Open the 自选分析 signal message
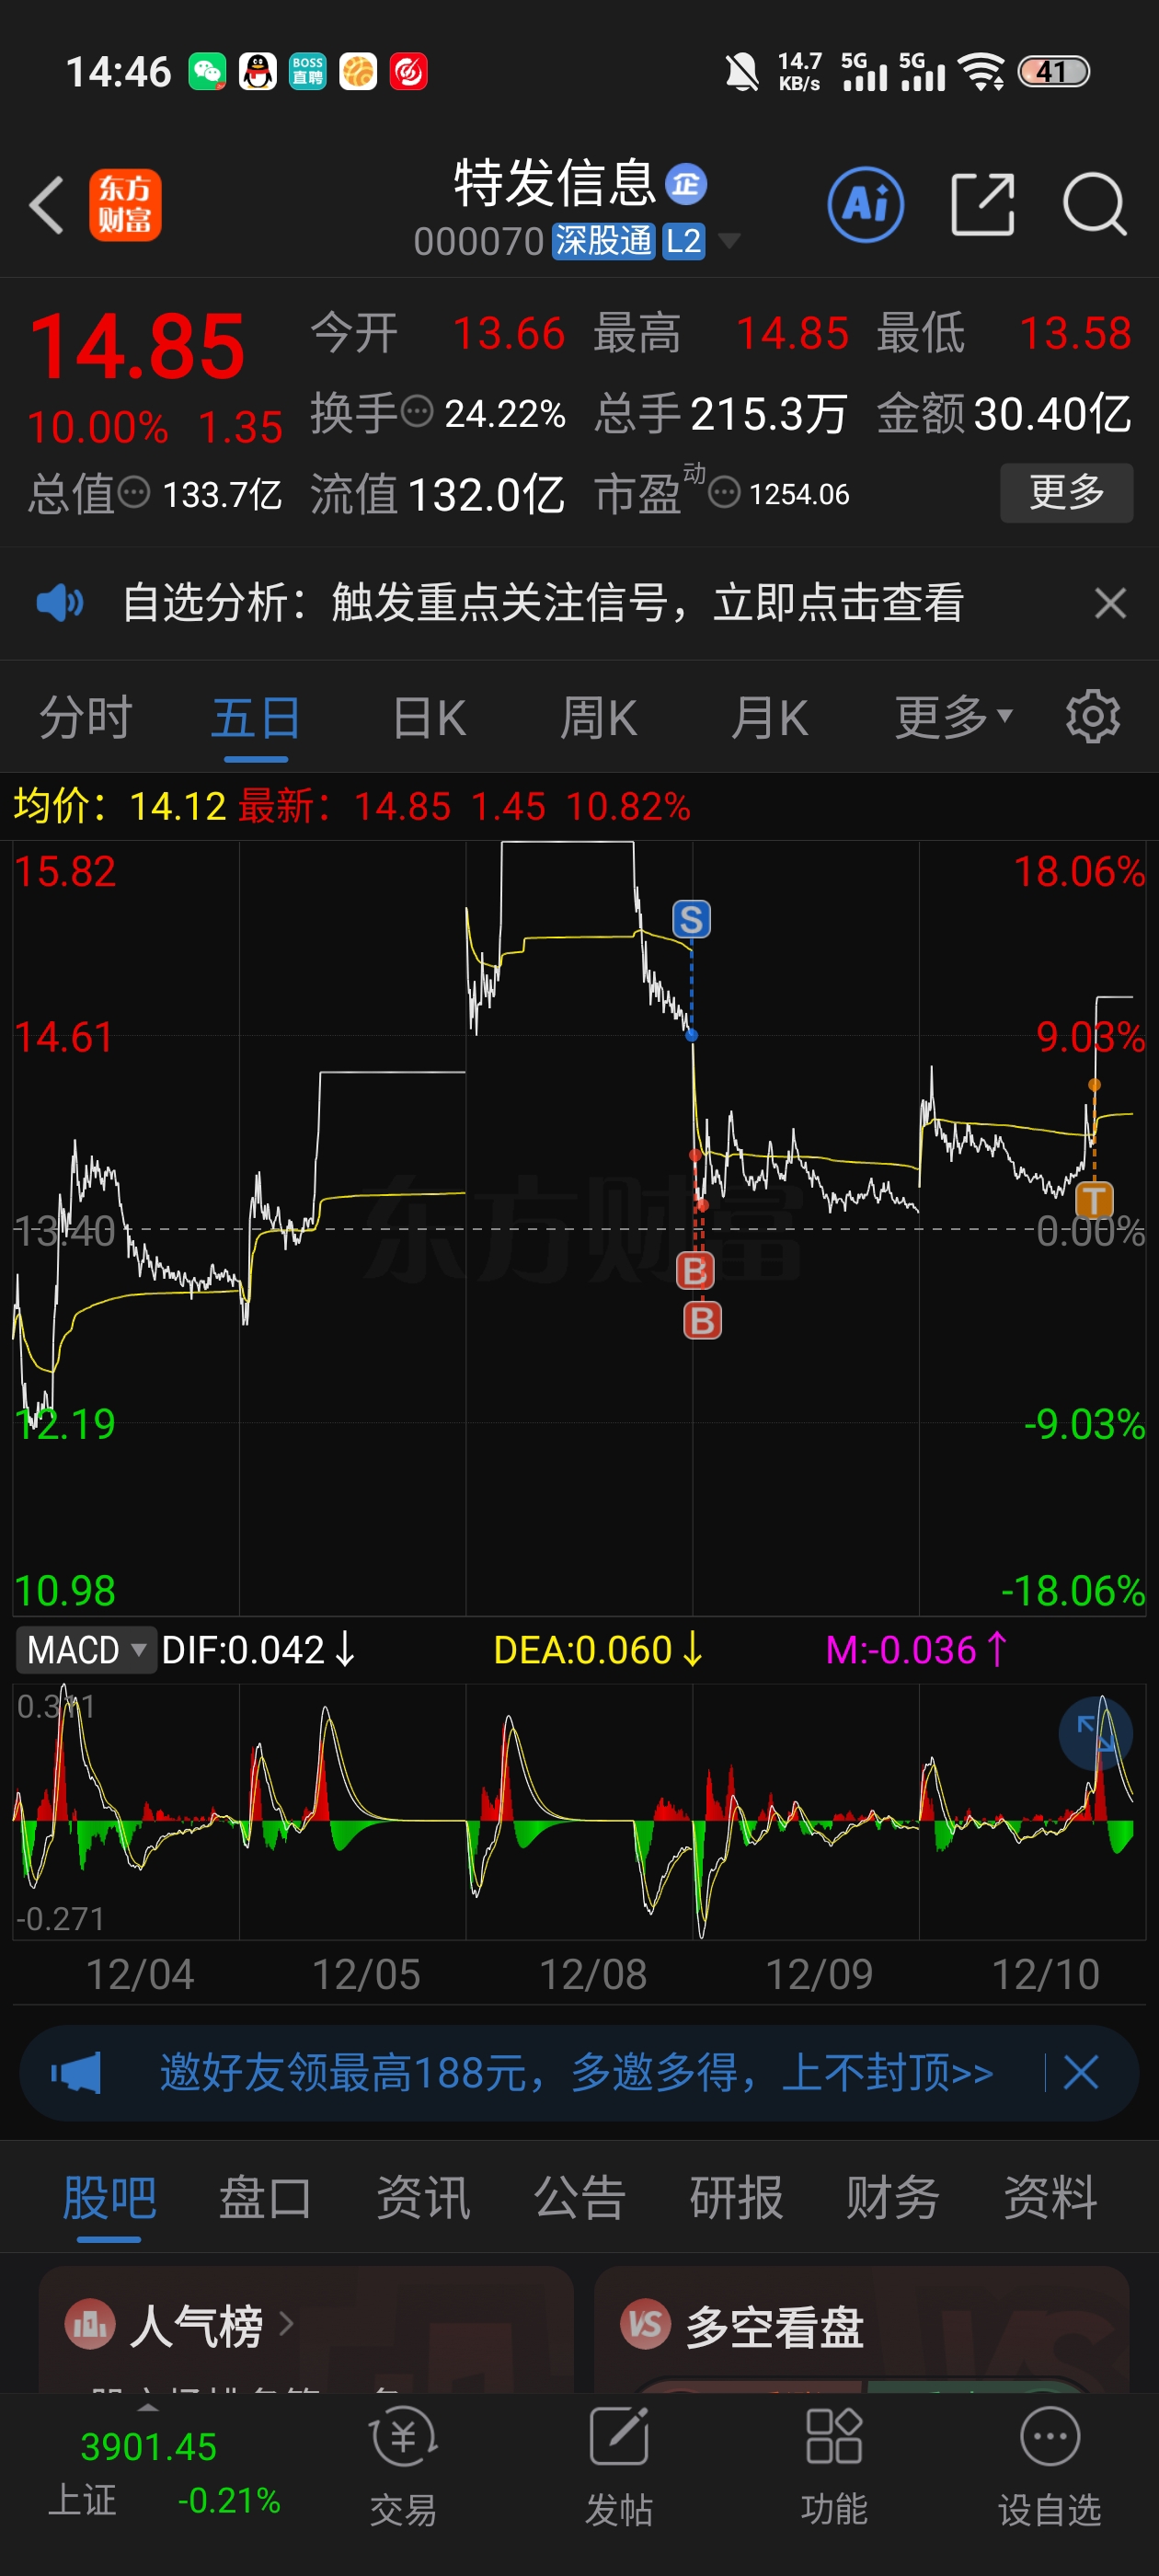The width and height of the screenshot is (1159, 2576). pyautogui.click(x=543, y=603)
